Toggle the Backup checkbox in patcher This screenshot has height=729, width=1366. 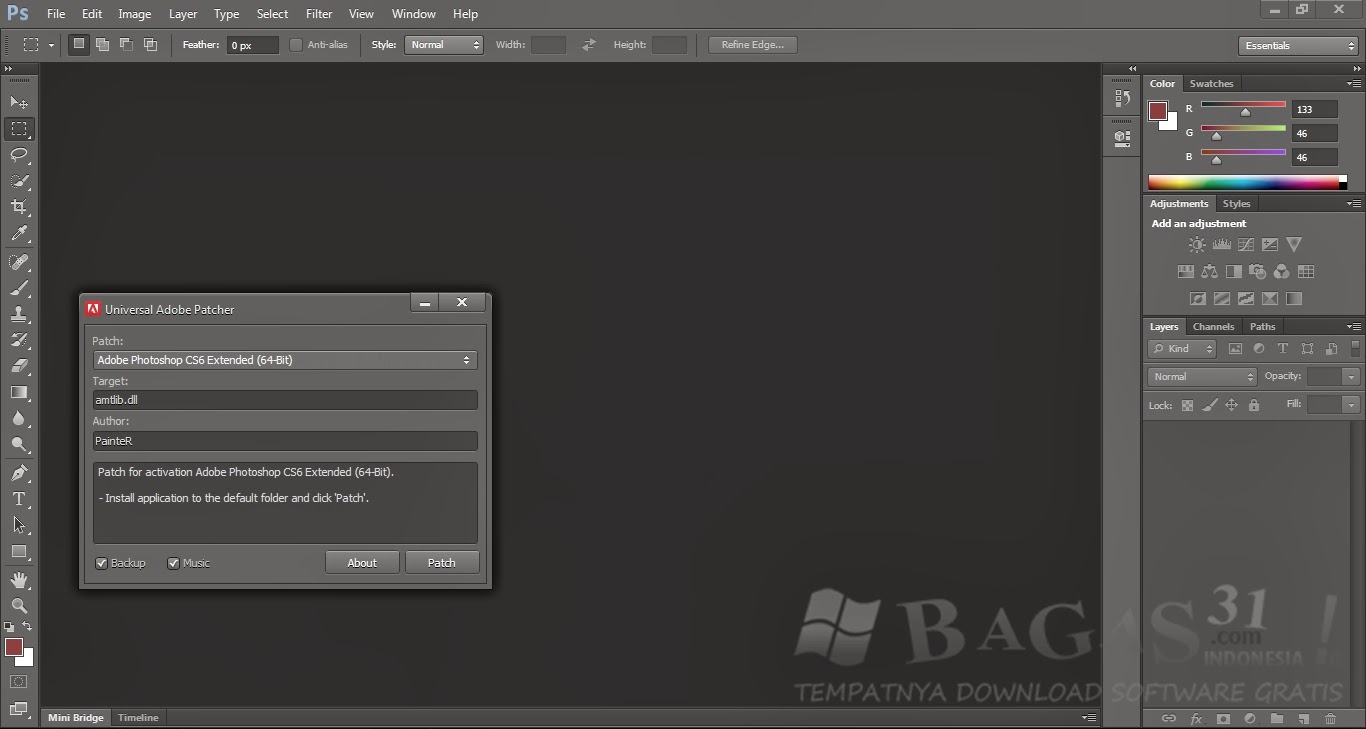(x=101, y=563)
